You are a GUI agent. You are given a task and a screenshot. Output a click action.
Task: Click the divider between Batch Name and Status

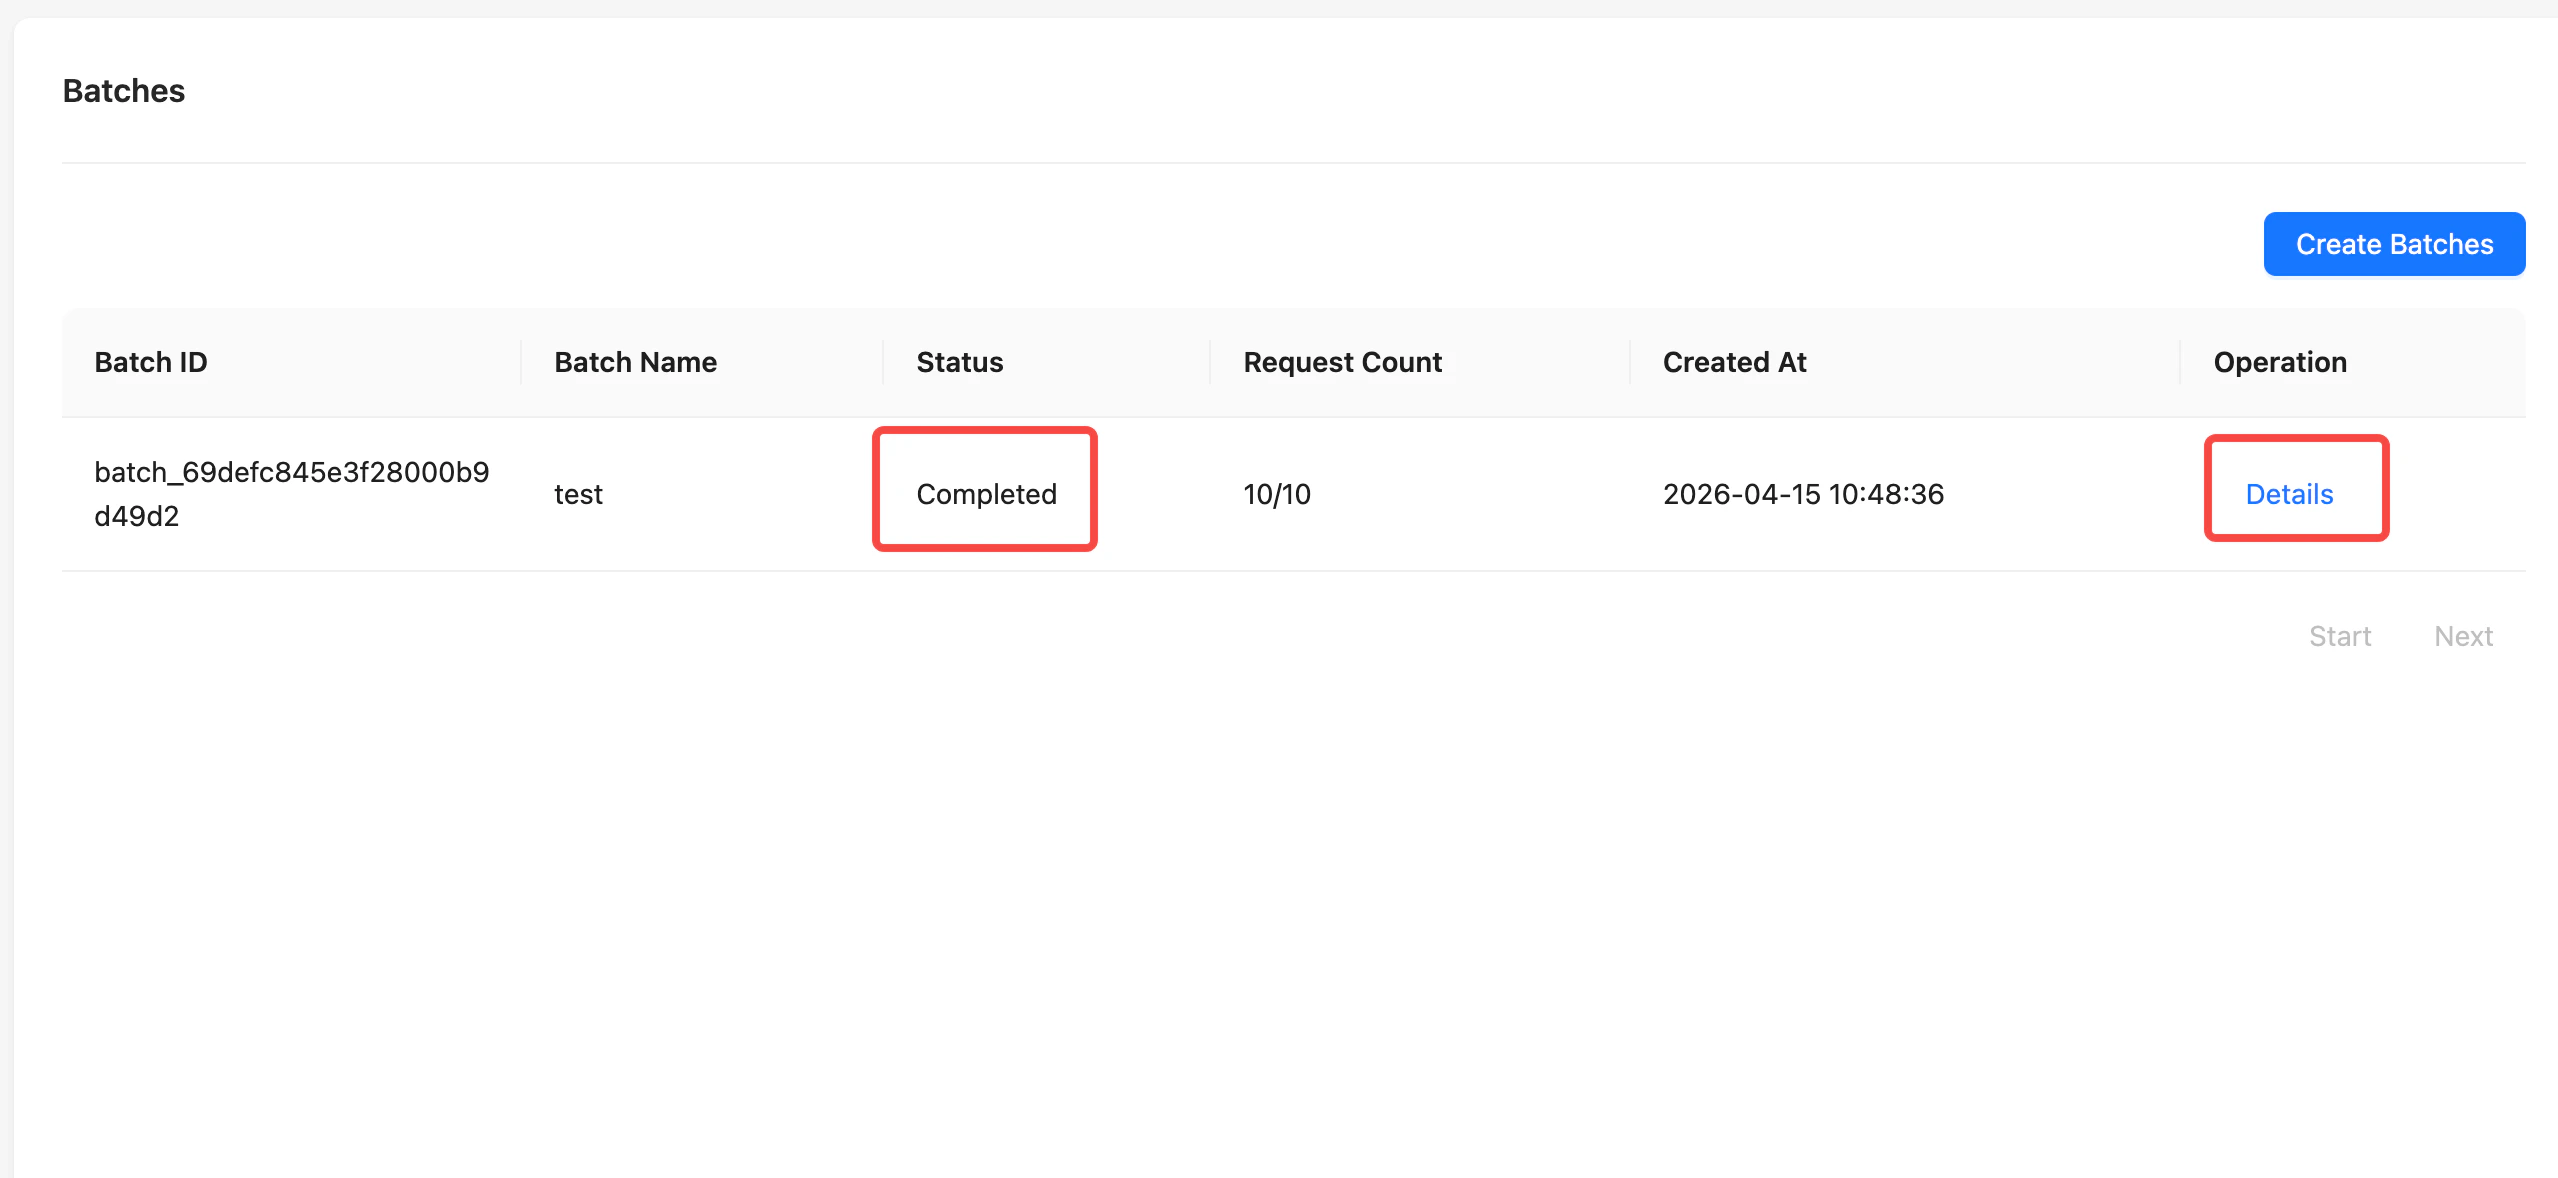point(883,362)
